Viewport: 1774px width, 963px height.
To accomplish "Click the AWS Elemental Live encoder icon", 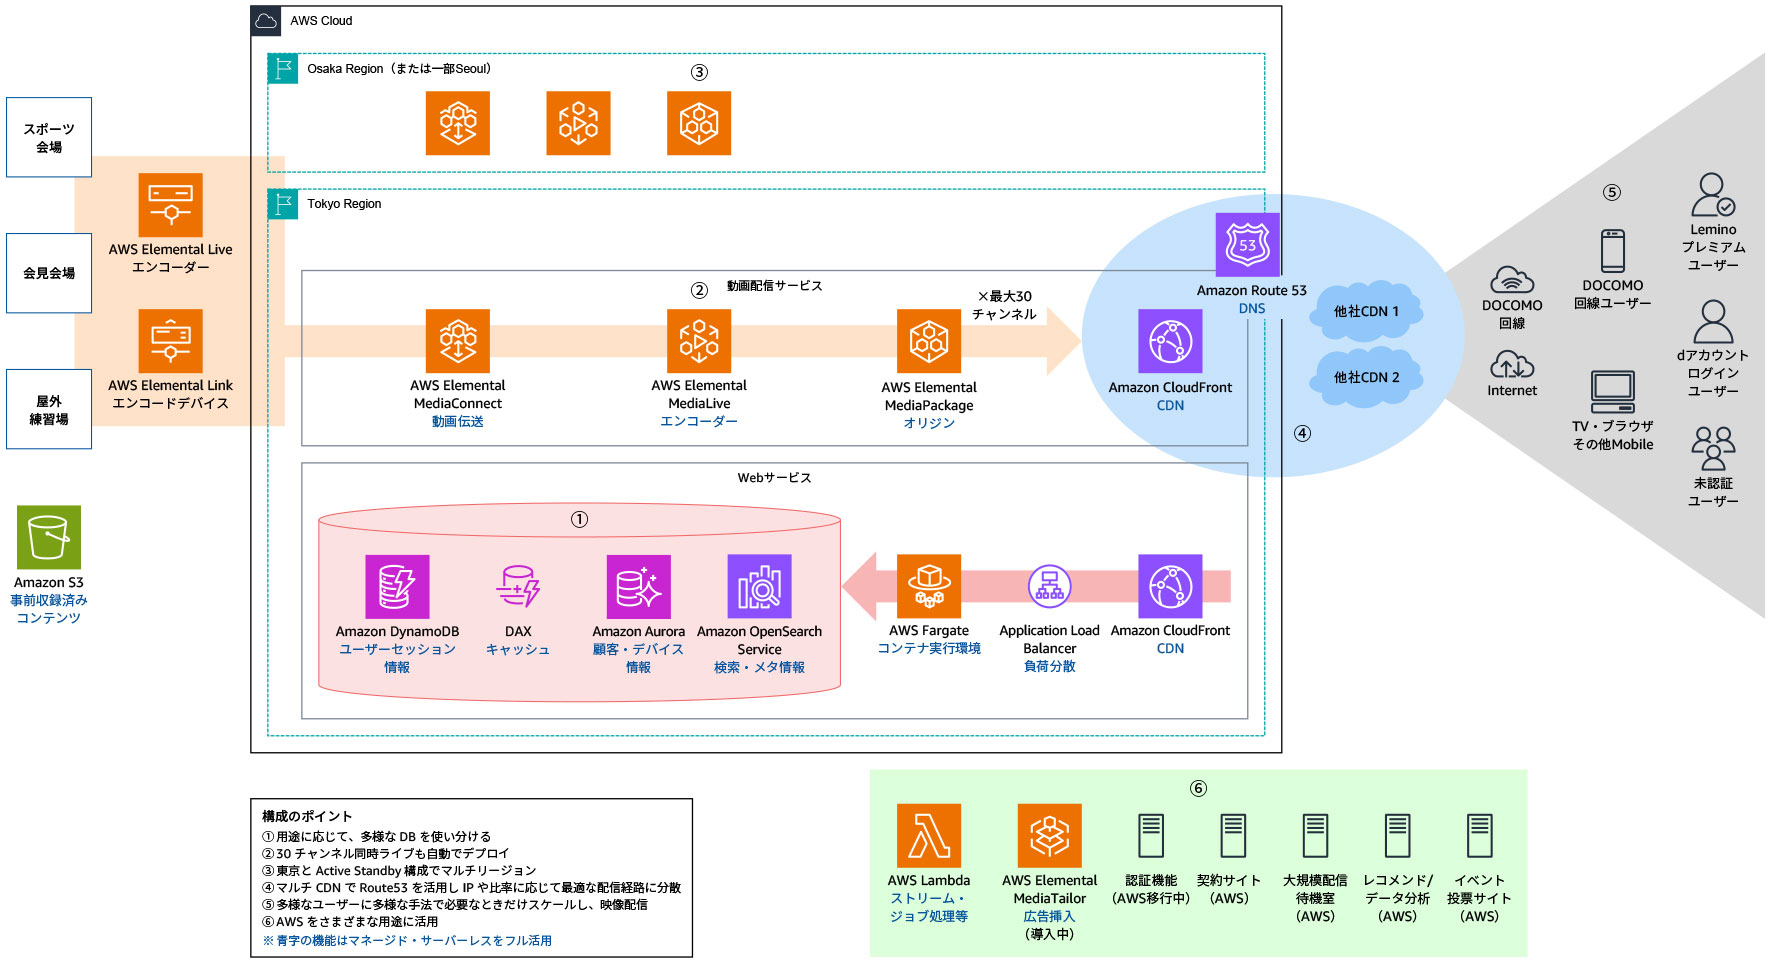I will [x=170, y=205].
